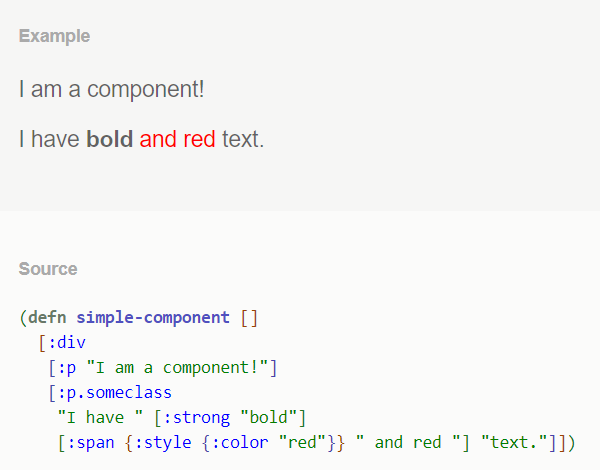
Task: Click the rendered "I am a component!" paragraph
Action: [111, 89]
